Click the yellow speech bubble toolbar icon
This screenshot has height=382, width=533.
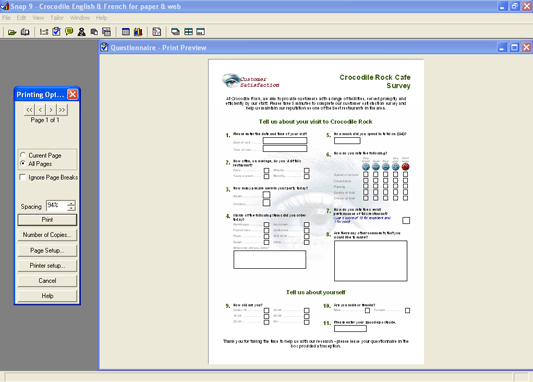coord(69,32)
